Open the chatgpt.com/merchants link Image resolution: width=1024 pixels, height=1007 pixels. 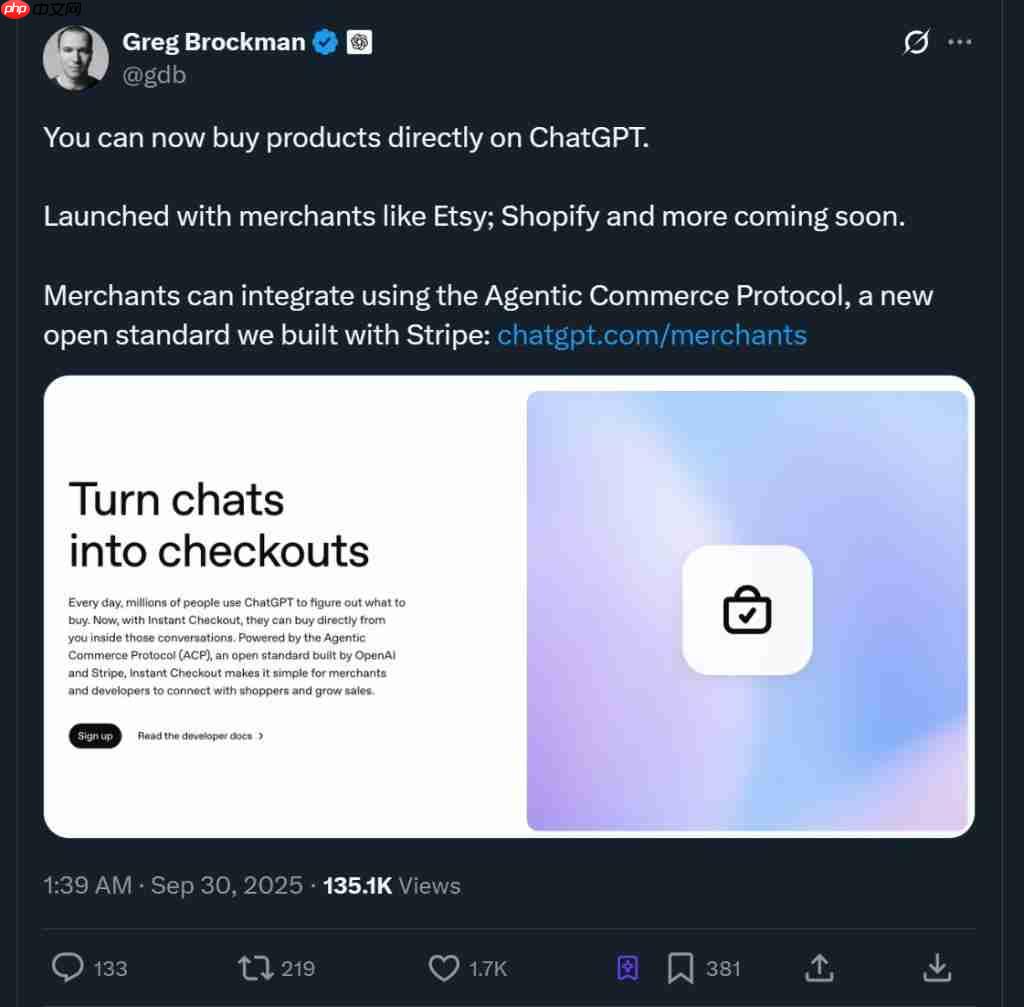tap(651, 335)
